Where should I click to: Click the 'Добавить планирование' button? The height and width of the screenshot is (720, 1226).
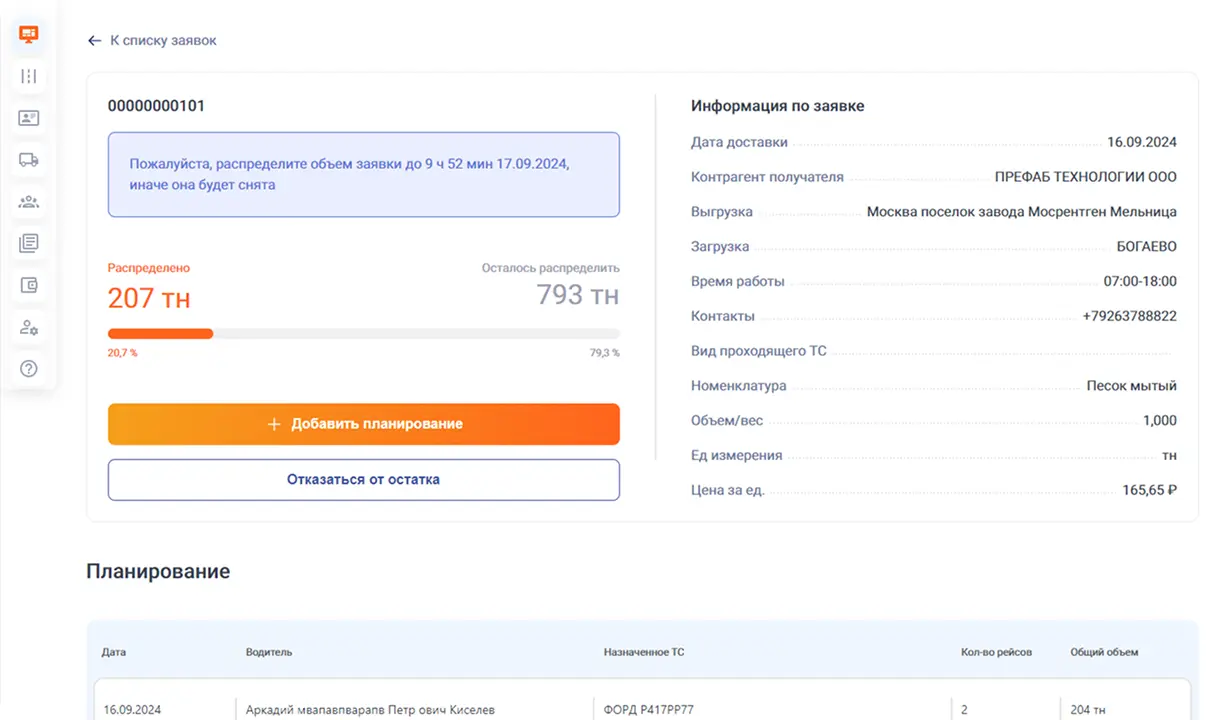(364, 424)
